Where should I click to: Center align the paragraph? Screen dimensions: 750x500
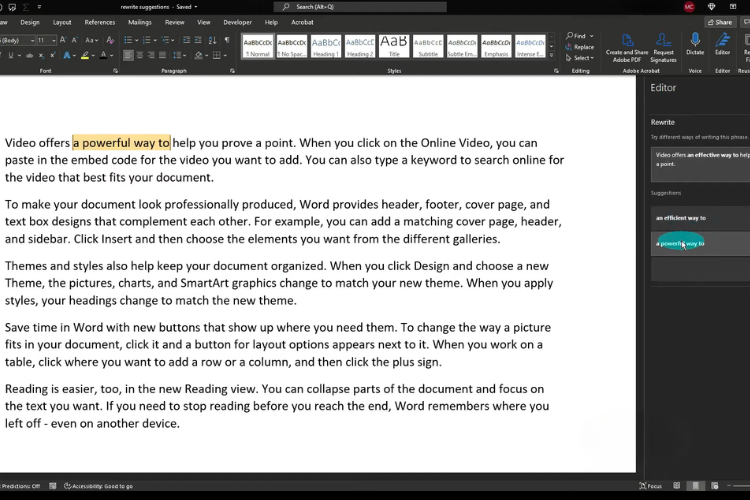[140, 56]
